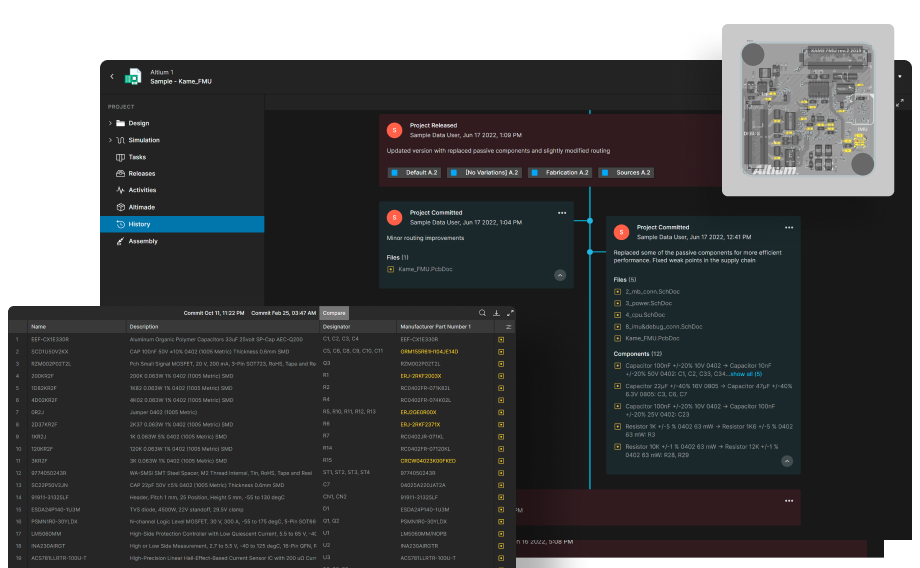Screen dimensions: 920x568
Task: Open Design in the project sidebar
Action: pos(139,123)
